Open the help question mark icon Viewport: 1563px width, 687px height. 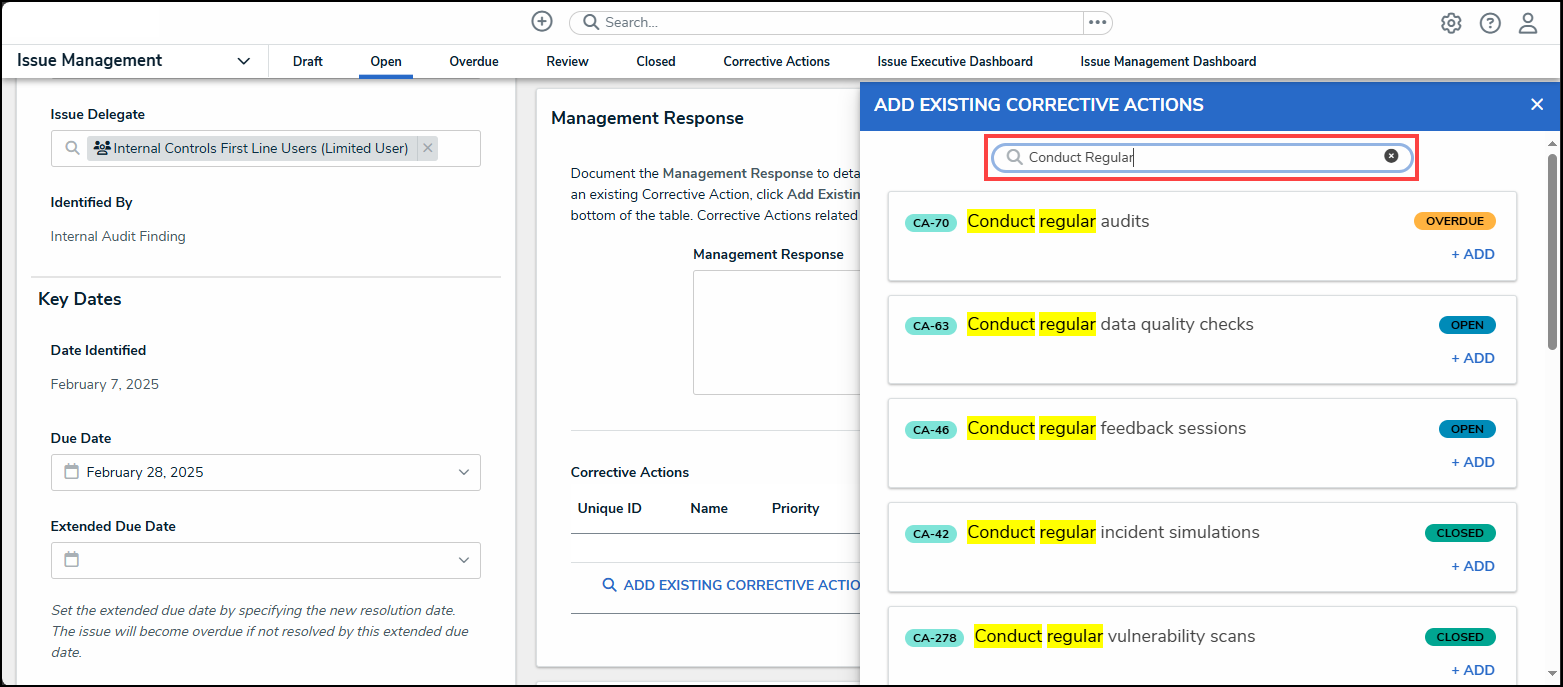(x=1490, y=23)
